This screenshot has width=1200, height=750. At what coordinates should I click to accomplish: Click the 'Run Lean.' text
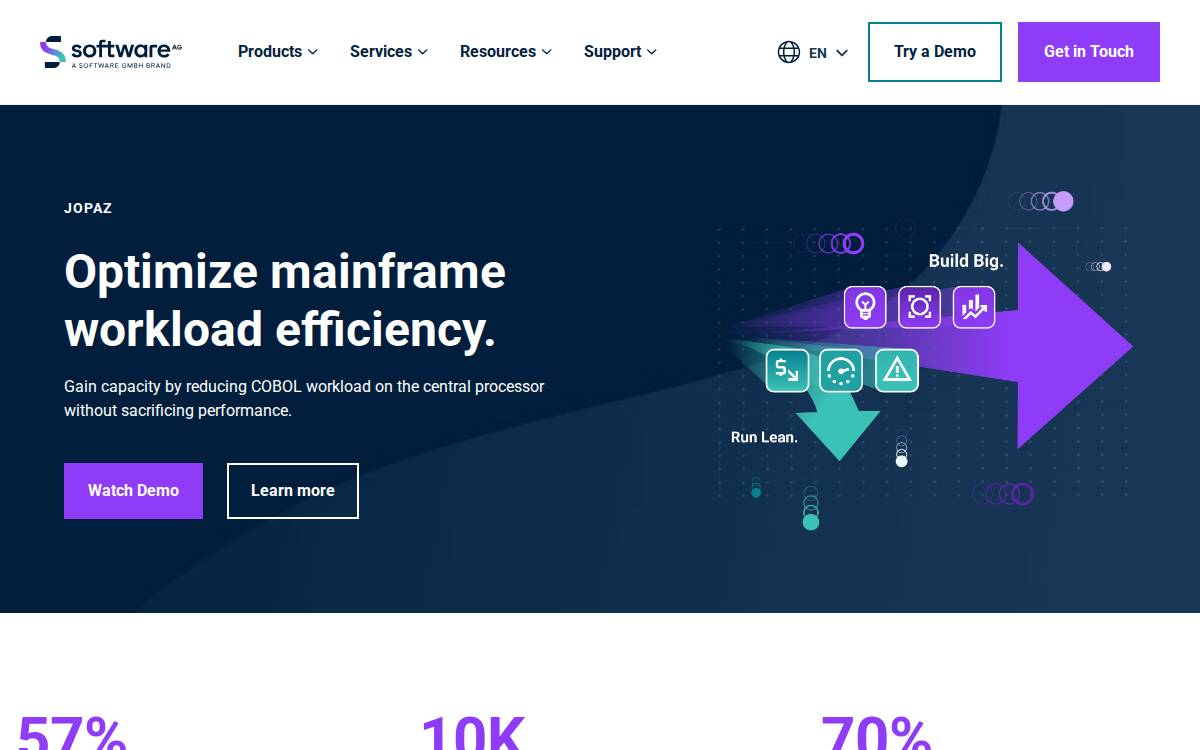764,437
